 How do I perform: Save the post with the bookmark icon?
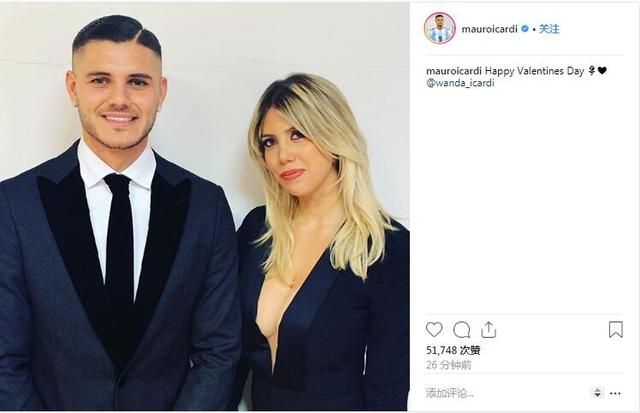tap(616, 329)
